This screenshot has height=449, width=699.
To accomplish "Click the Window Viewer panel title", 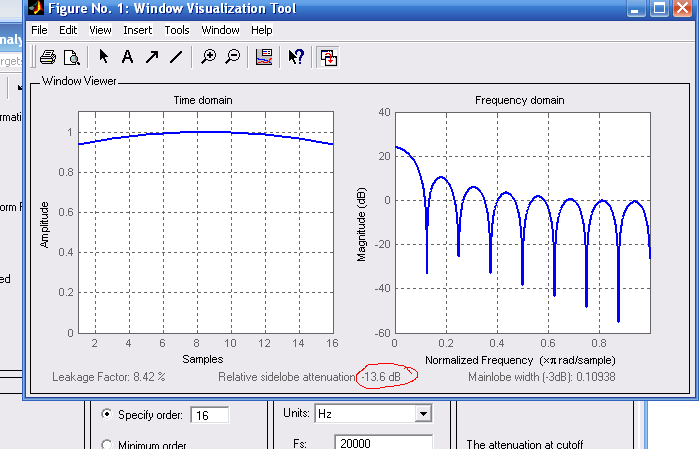I will coord(79,81).
